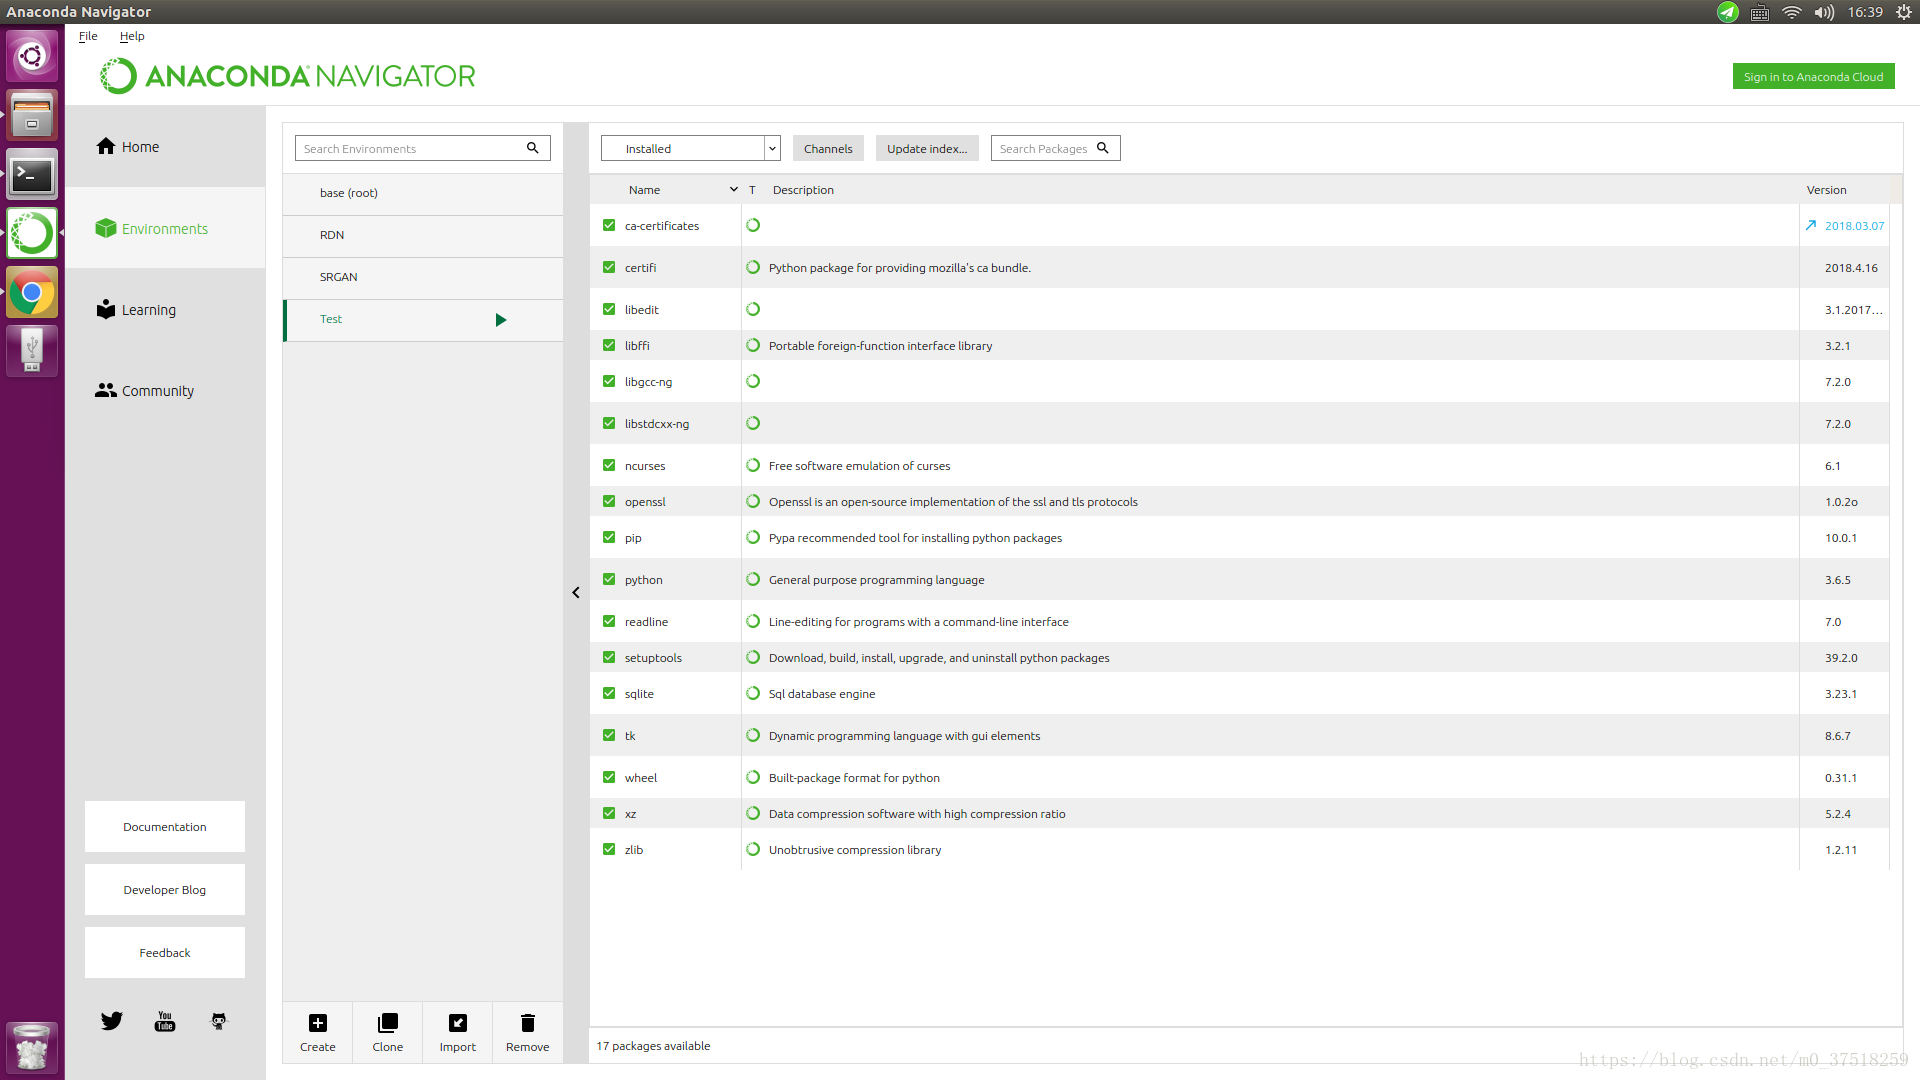Screen dimensions: 1920x1080
Task: Open the Terminal from the dock
Action: (x=32, y=174)
